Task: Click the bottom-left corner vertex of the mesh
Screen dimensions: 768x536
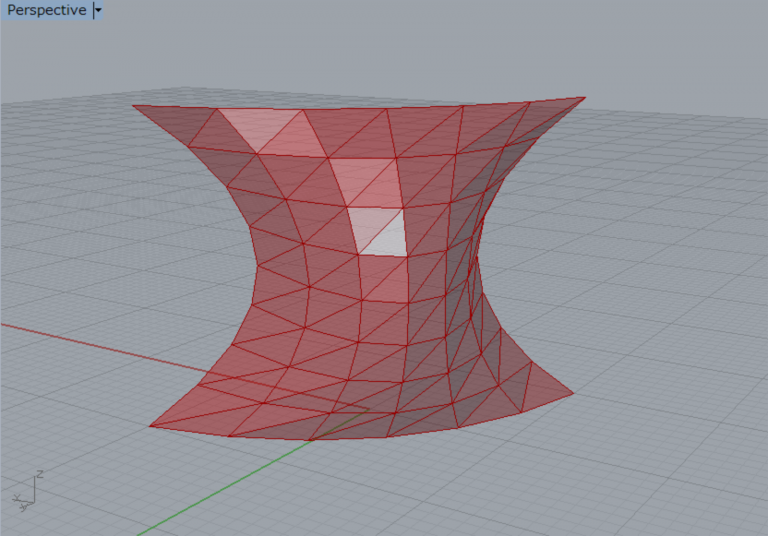Action: 150,426
